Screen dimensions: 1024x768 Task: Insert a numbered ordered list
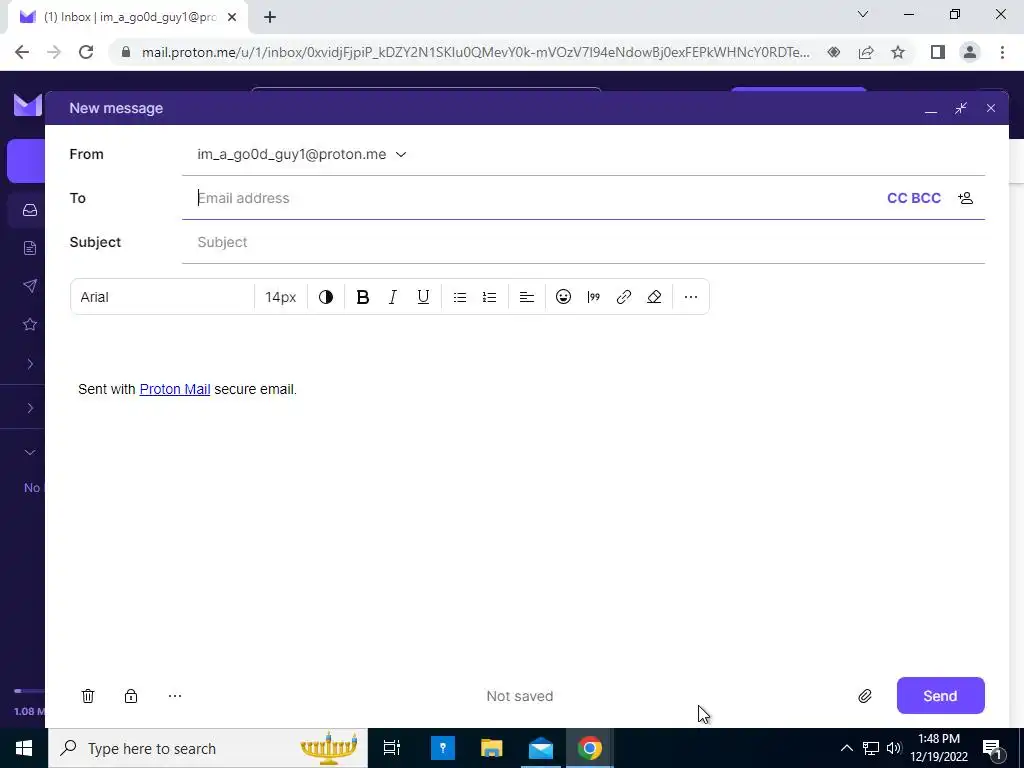pyautogui.click(x=489, y=297)
